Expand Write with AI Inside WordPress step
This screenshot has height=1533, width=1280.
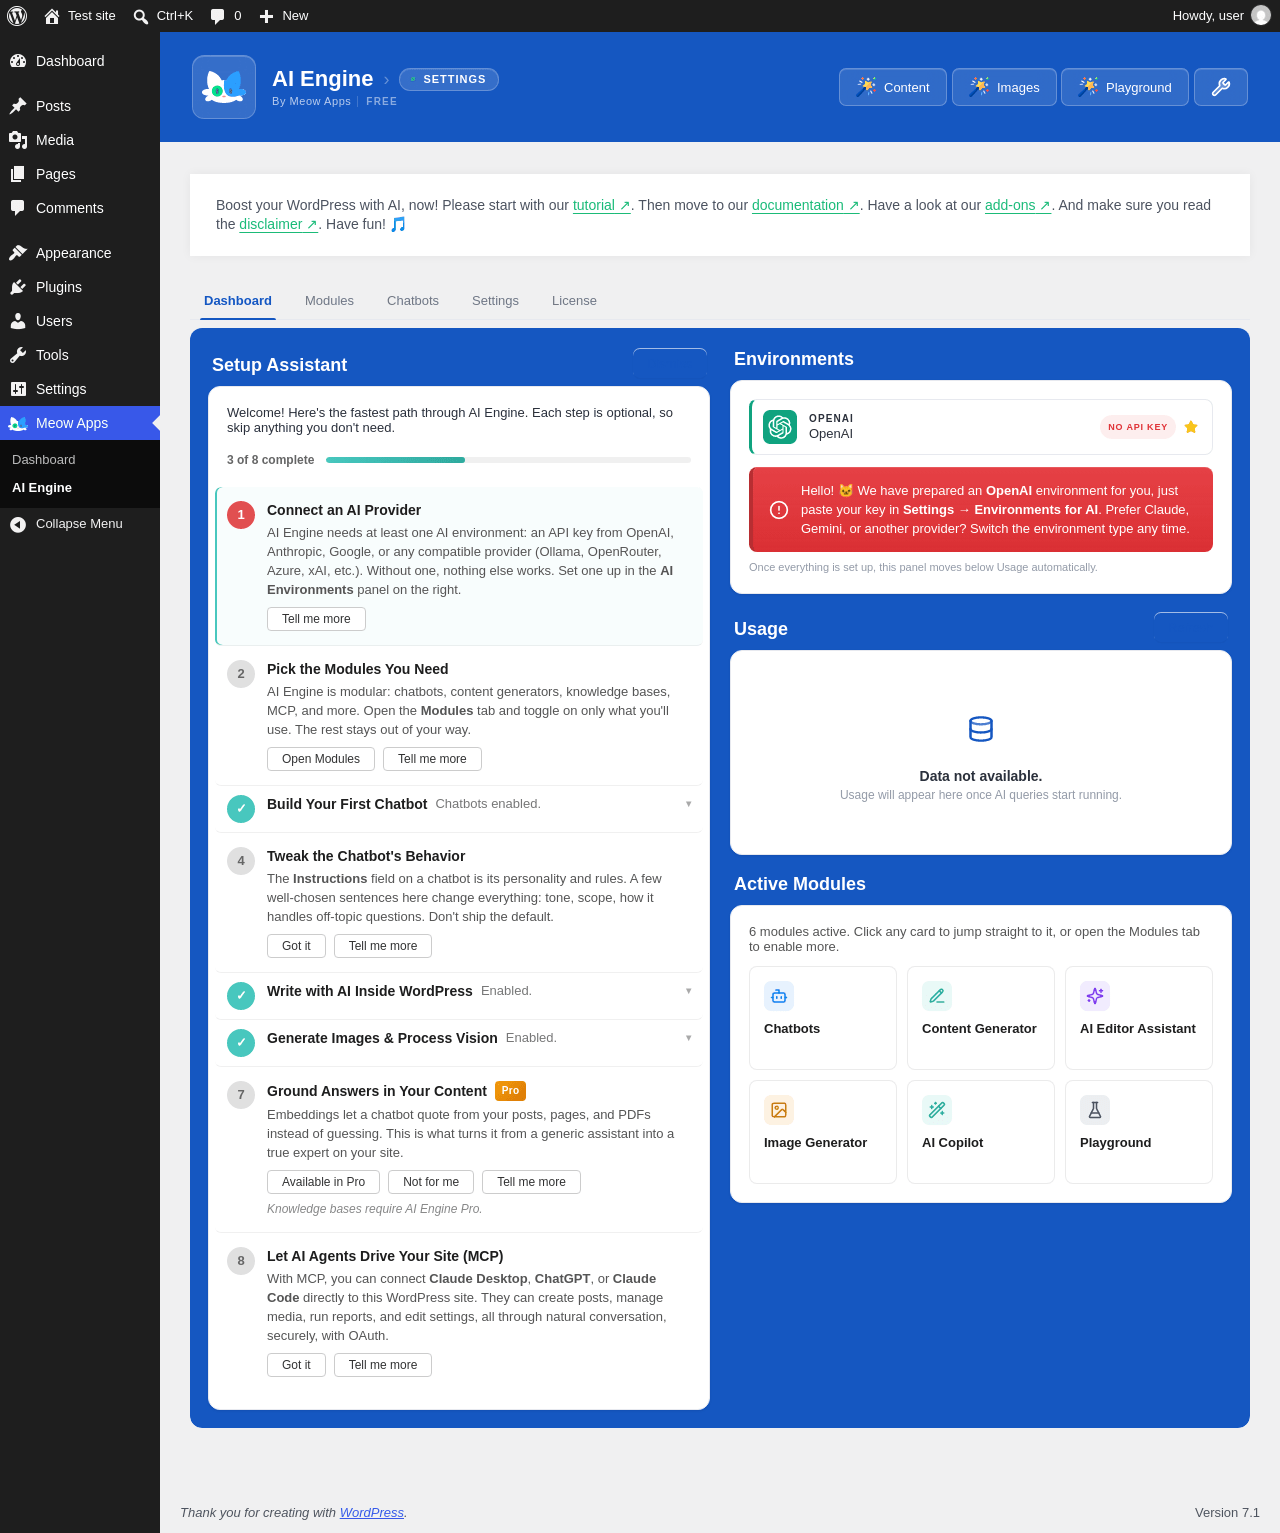(x=689, y=991)
